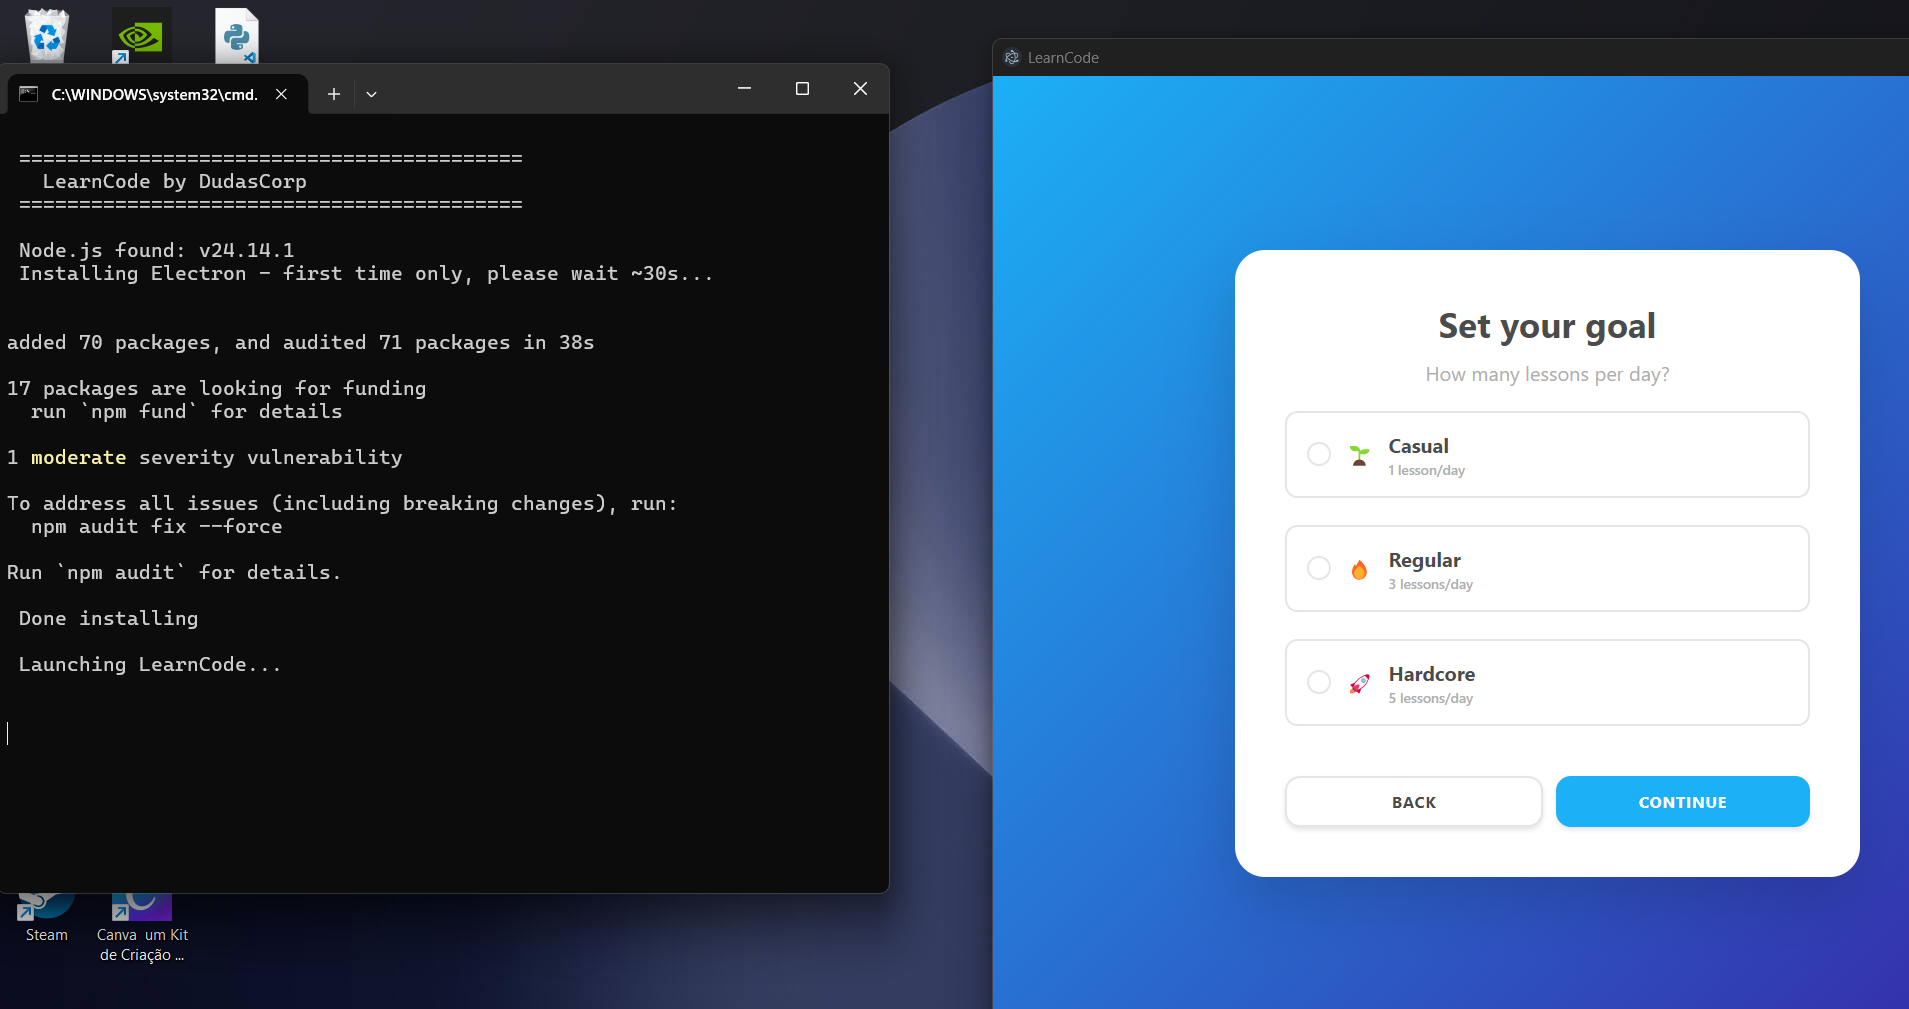The image size is (1909, 1009).
Task: Open the Python file icon on desktop
Action: tap(237, 35)
